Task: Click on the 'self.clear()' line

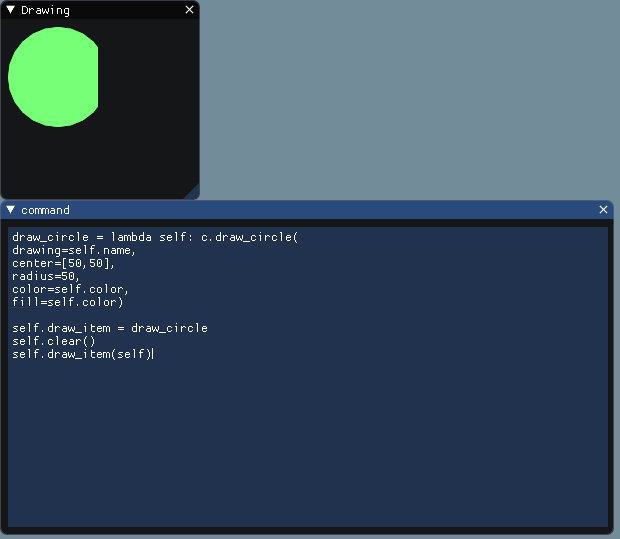Action: pos(53,341)
